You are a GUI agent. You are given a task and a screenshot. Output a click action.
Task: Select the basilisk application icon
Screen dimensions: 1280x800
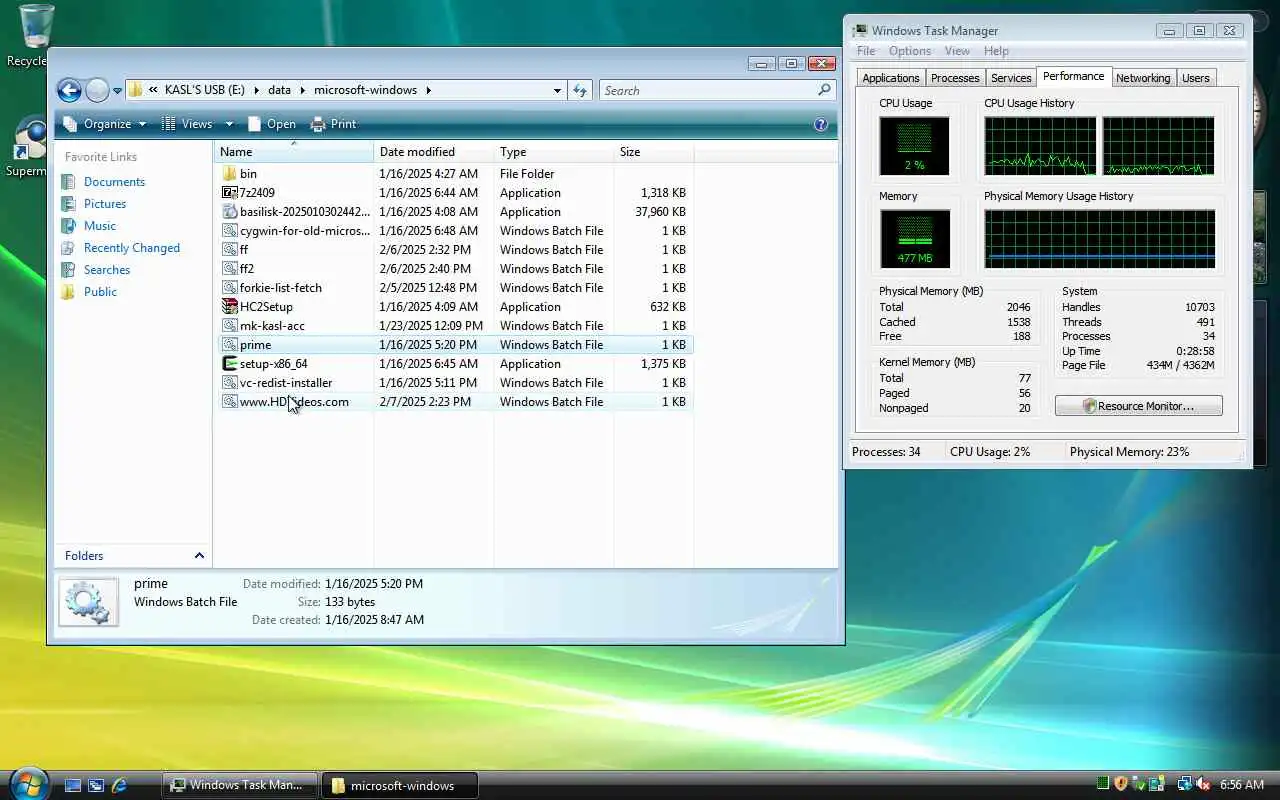click(x=229, y=212)
